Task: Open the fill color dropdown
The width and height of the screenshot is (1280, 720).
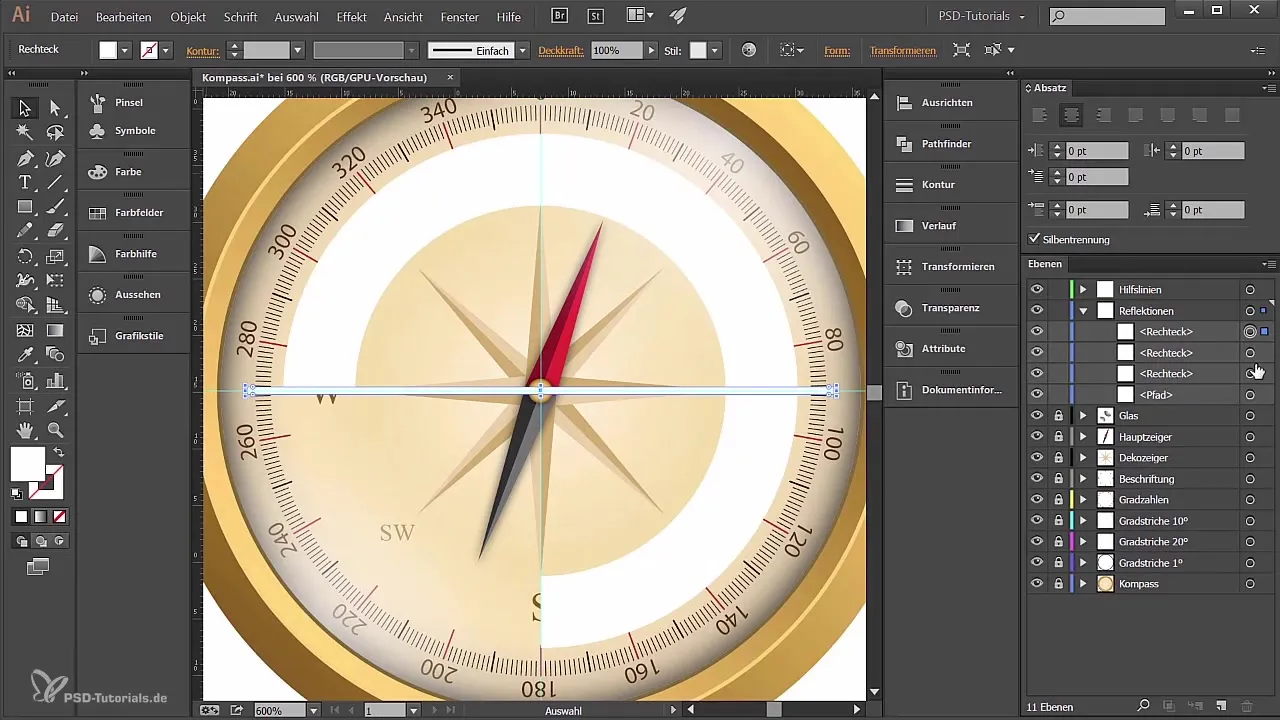Action: coord(125,50)
